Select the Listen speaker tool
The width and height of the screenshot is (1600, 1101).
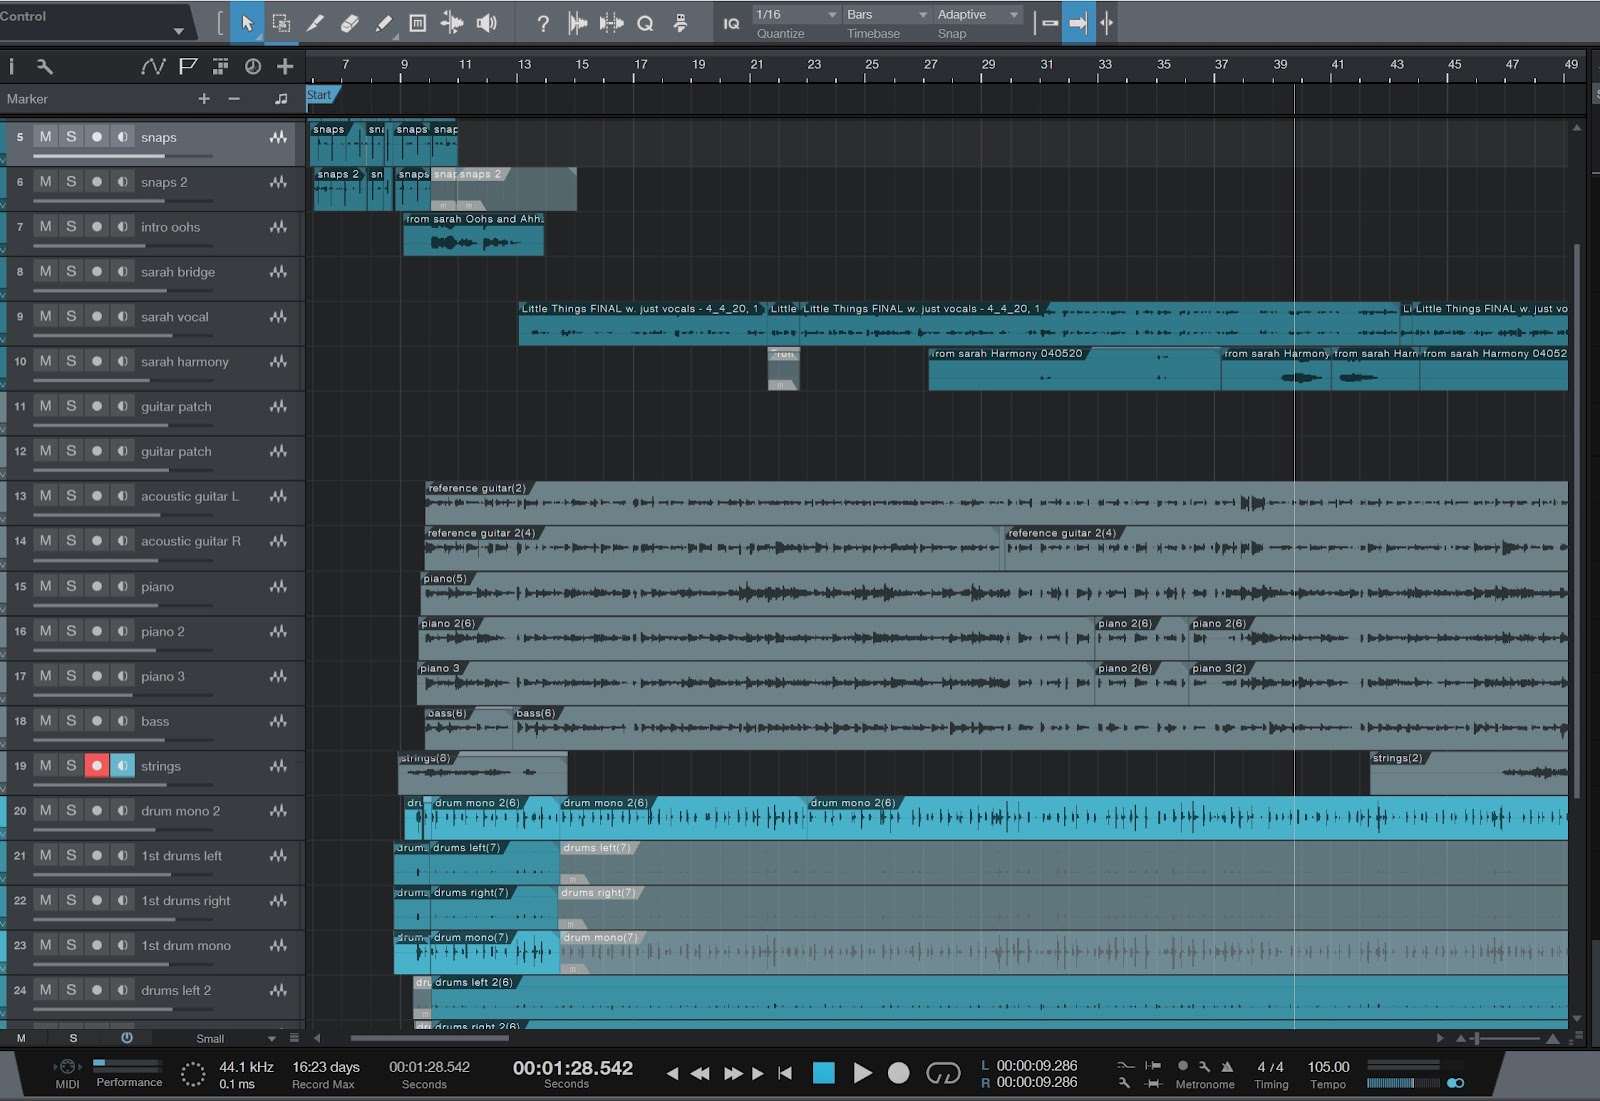point(487,23)
